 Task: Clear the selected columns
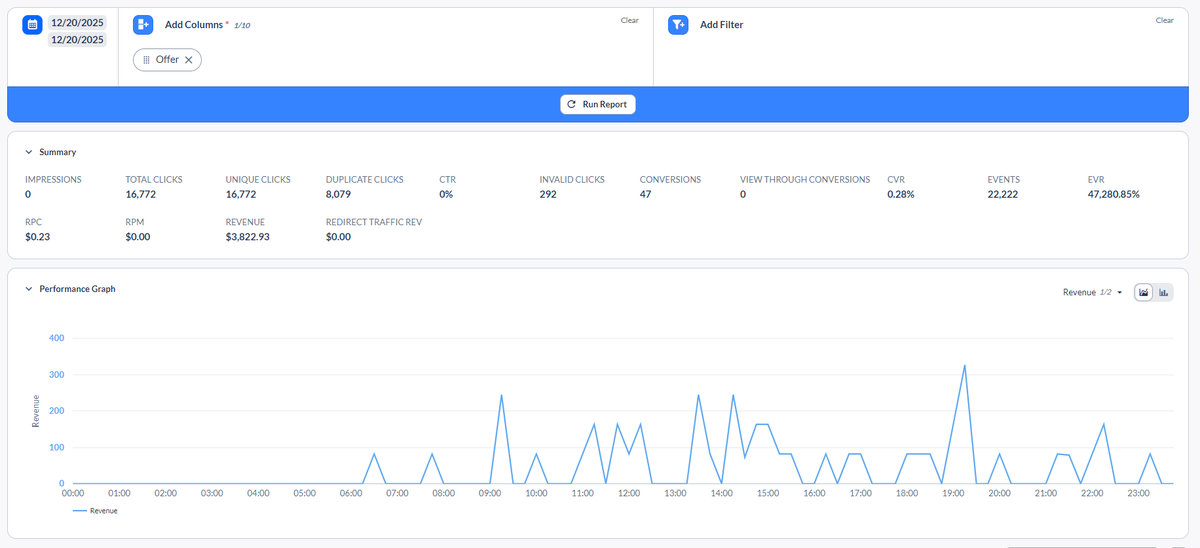(629, 20)
